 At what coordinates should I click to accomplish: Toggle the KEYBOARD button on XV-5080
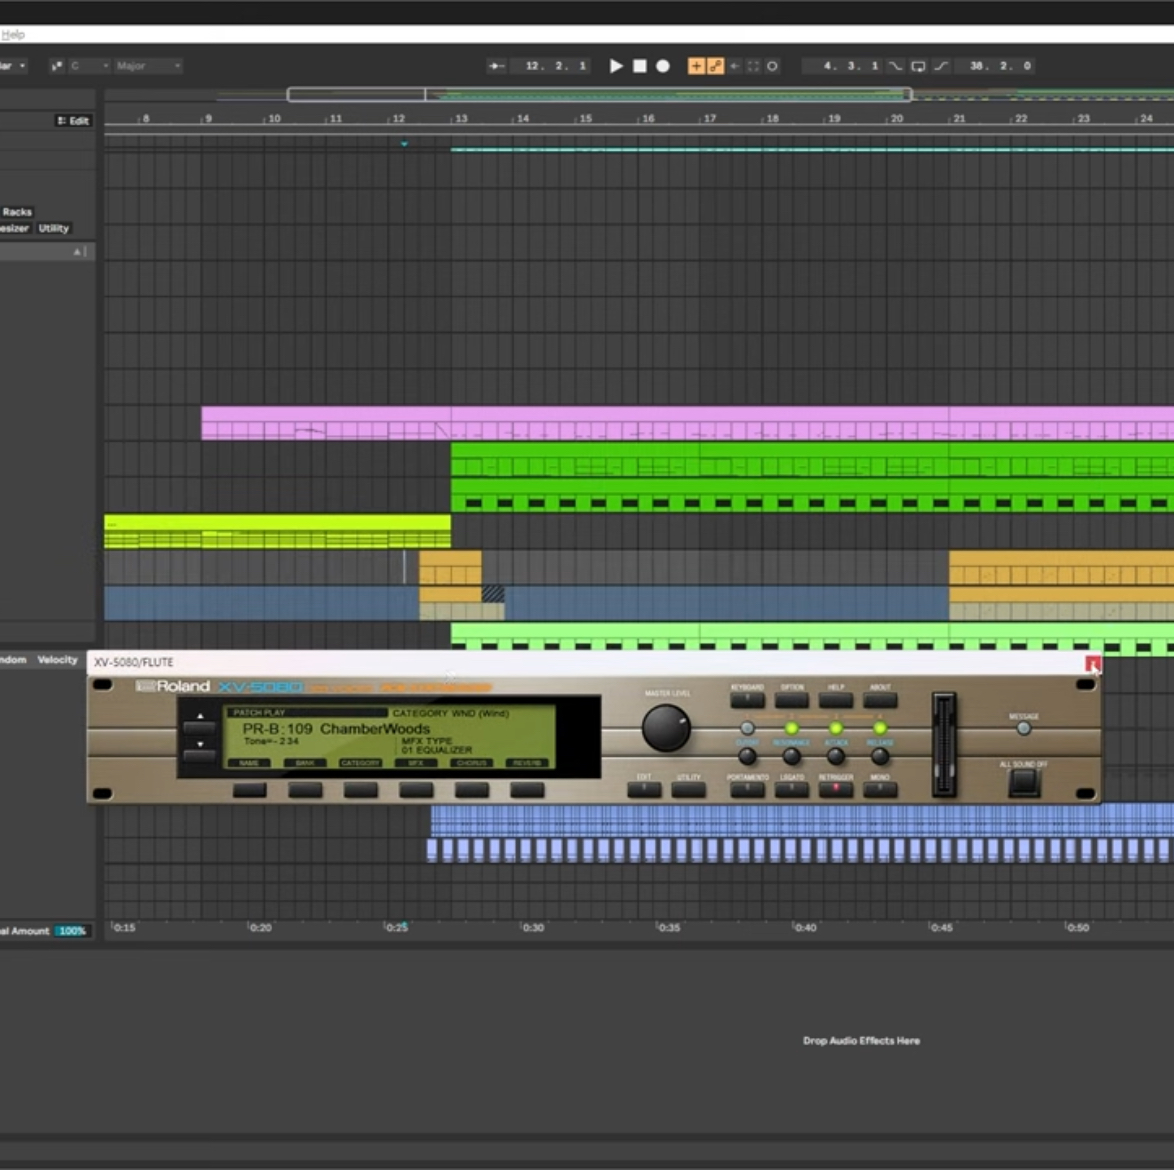click(747, 700)
